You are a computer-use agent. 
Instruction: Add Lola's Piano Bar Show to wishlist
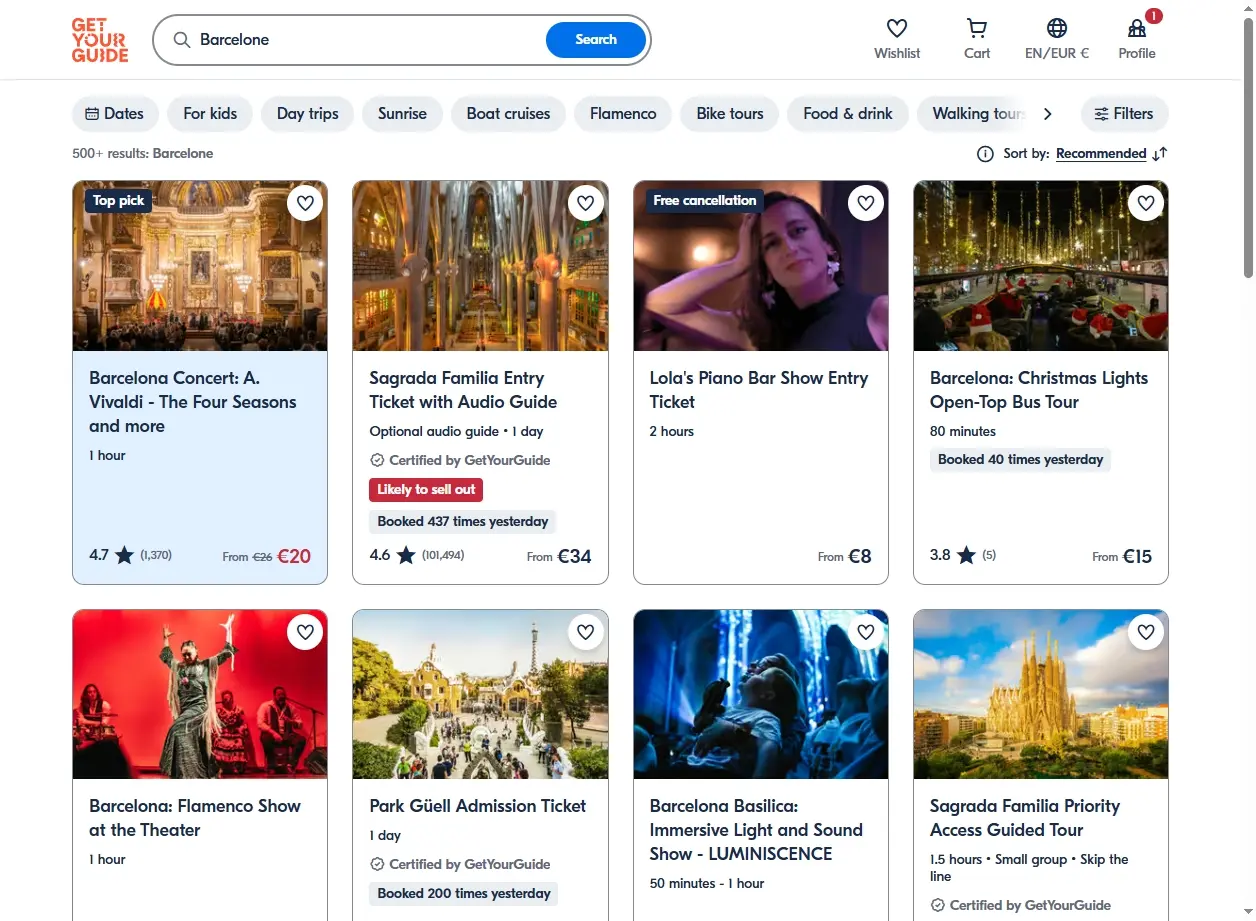tap(866, 203)
